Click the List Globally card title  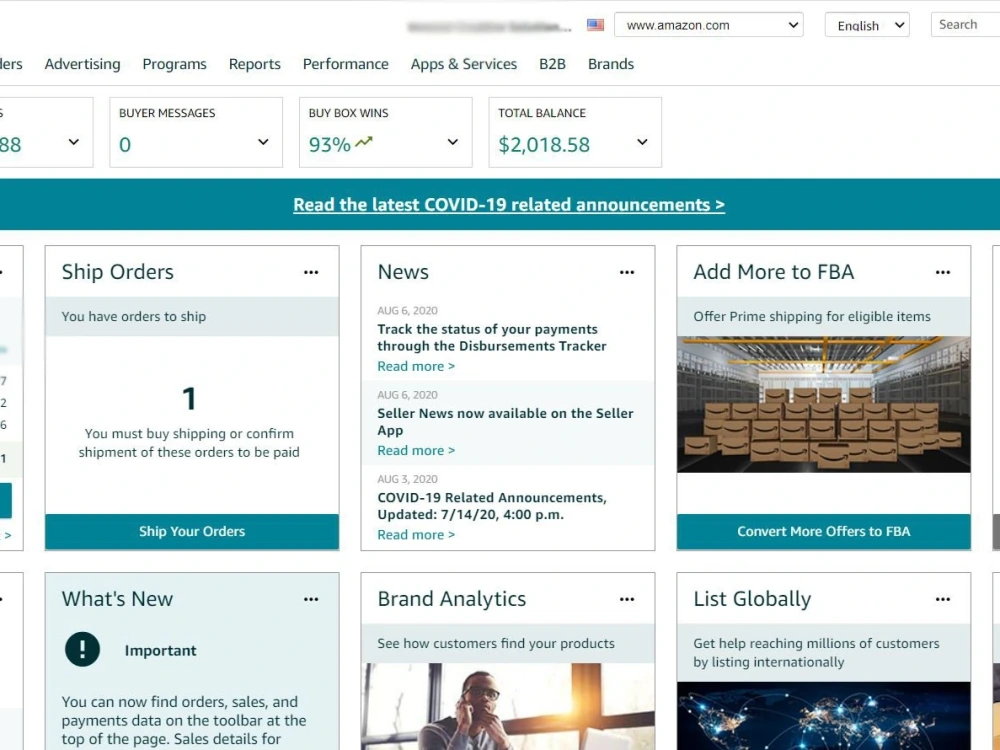pyautogui.click(x=752, y=599)
